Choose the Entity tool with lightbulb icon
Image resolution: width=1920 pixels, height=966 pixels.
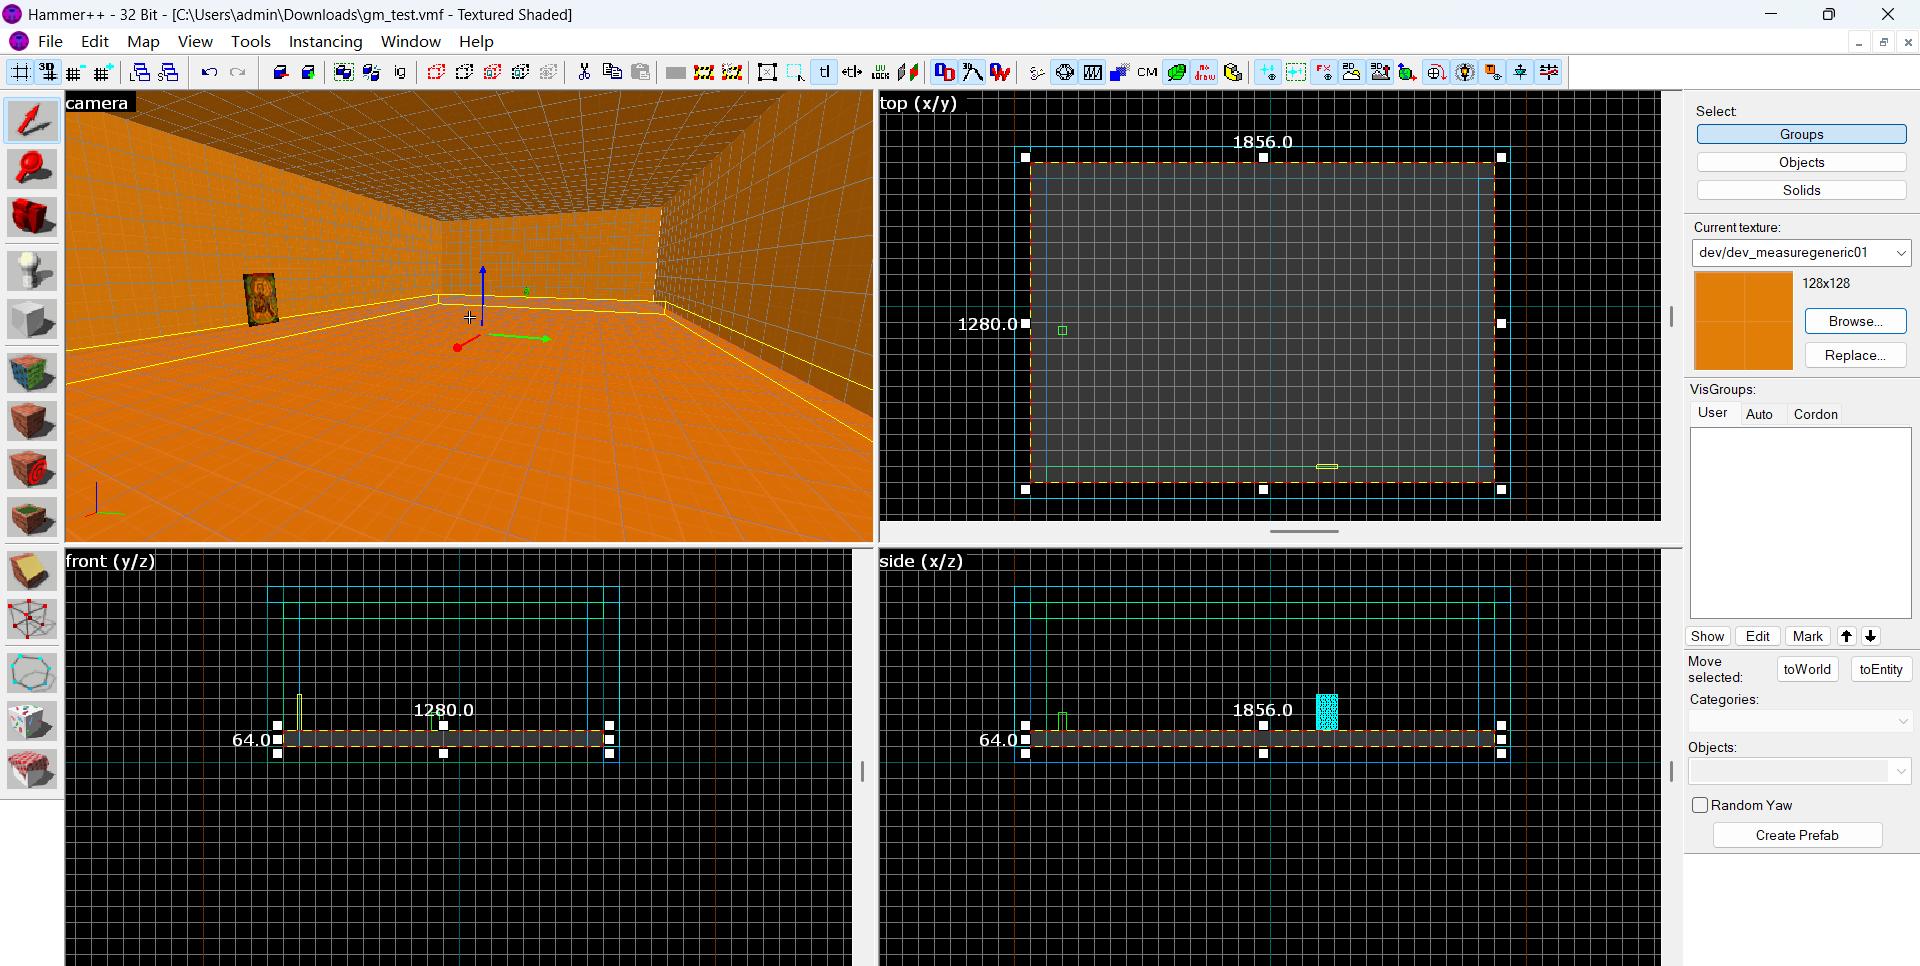pyautogui.click(x=32, y=271)
